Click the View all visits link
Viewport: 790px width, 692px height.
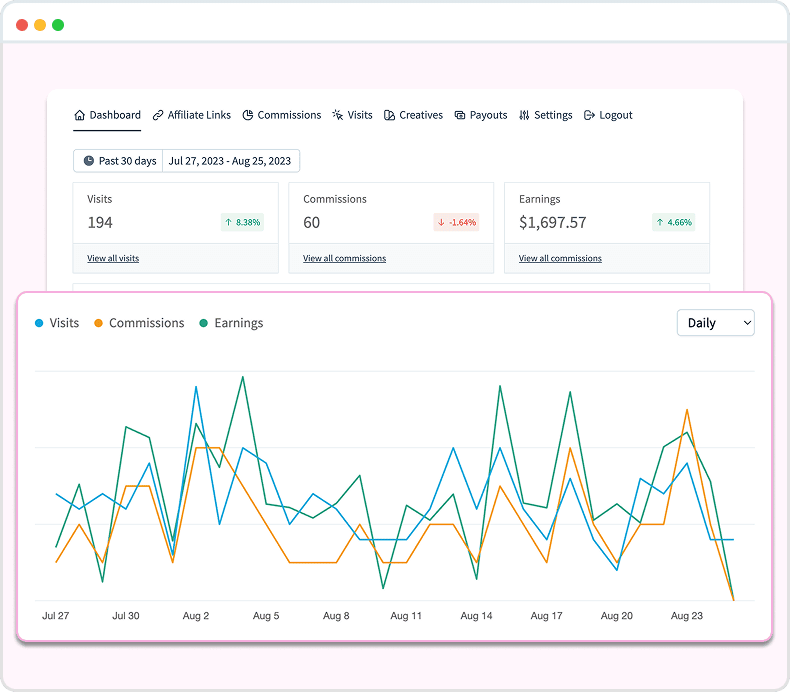click(113, 258)
